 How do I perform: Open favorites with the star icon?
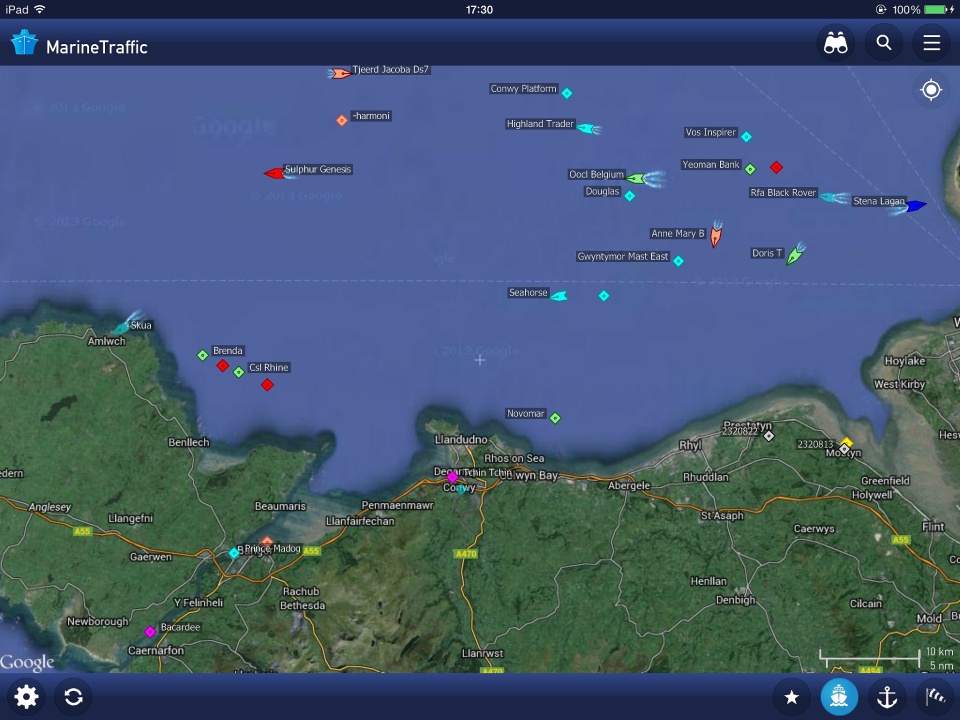pos(791,697)
